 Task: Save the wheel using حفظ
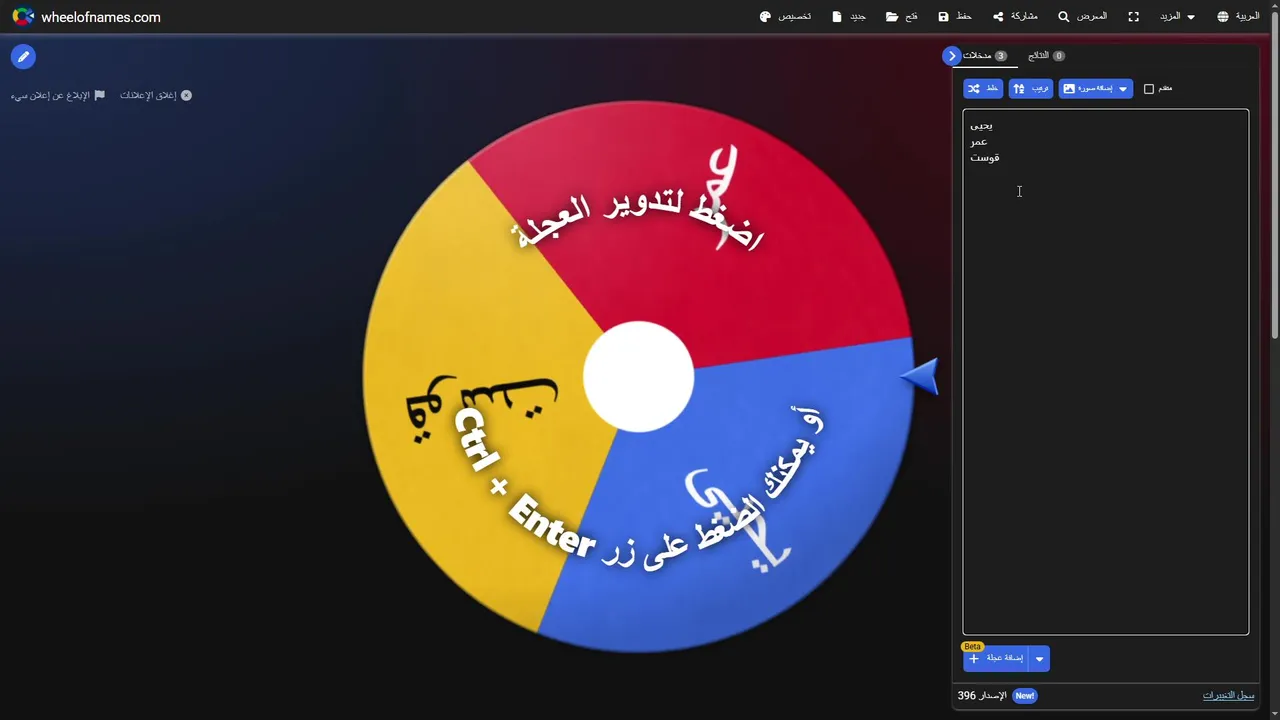(955, 17)
